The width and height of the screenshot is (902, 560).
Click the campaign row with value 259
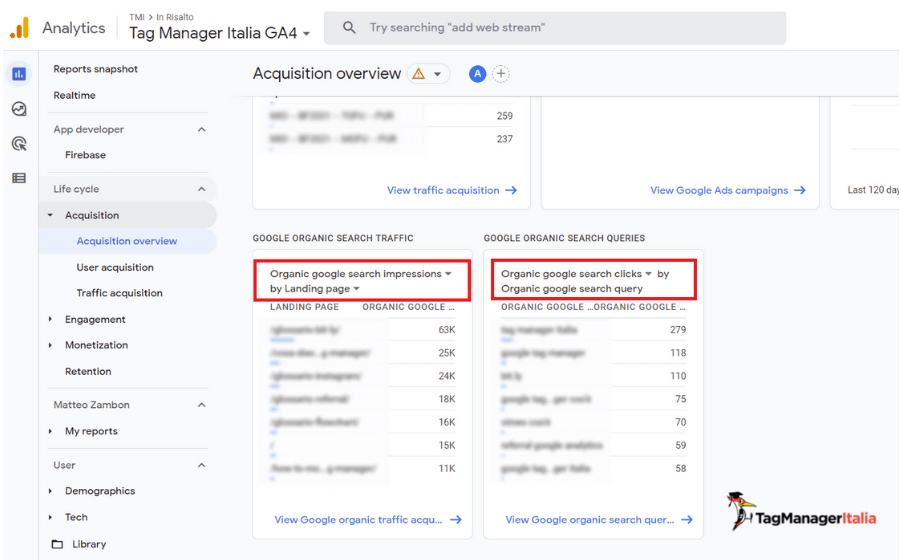click(x=391, y=116)
